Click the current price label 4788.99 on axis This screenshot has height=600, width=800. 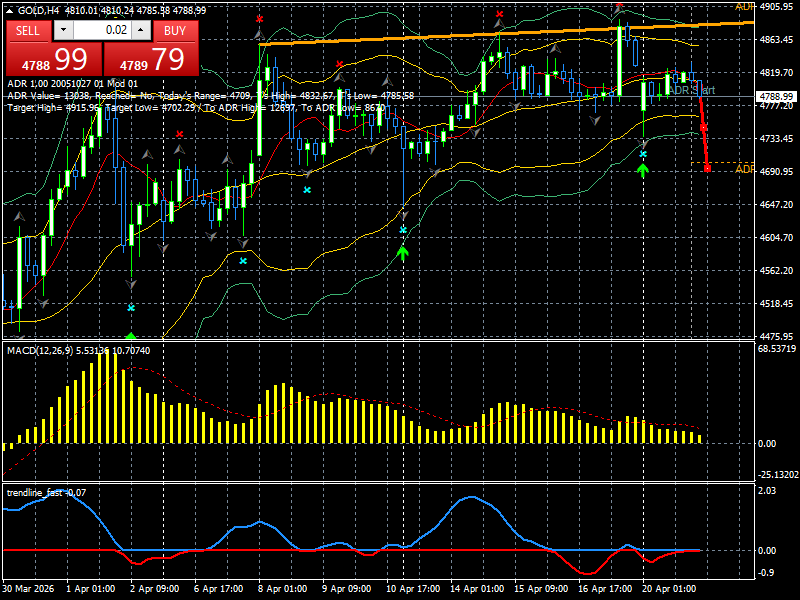coord(776,96)
